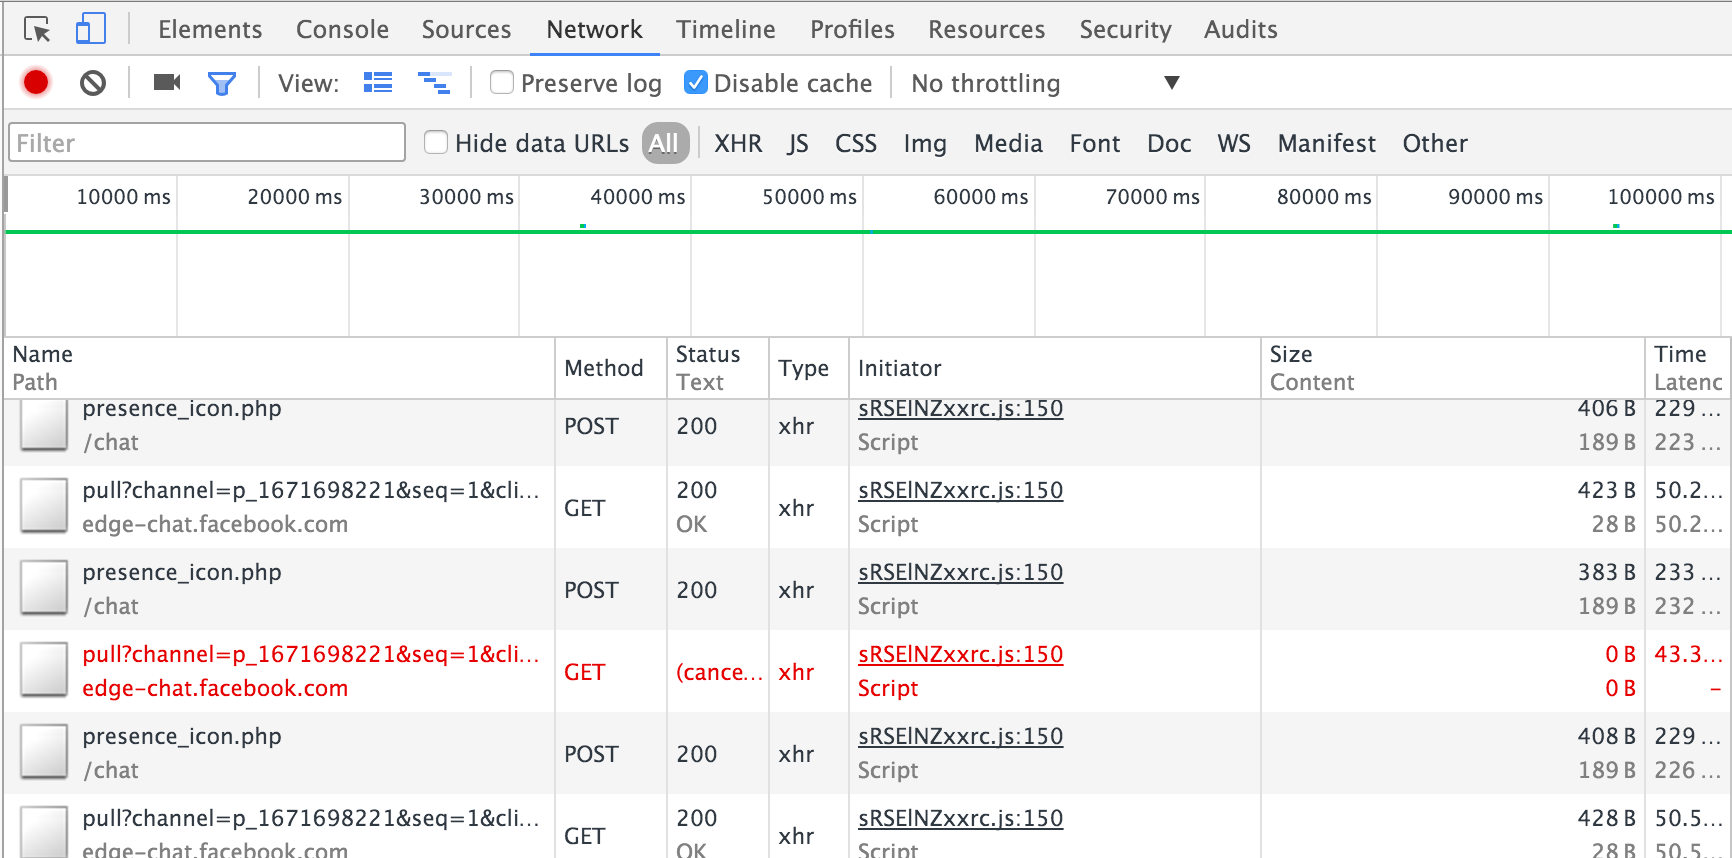Image resolution: width=1732 pixels, height=858 pixels.
Task: Open the Security tab
Action: (x=1125, y=30)
